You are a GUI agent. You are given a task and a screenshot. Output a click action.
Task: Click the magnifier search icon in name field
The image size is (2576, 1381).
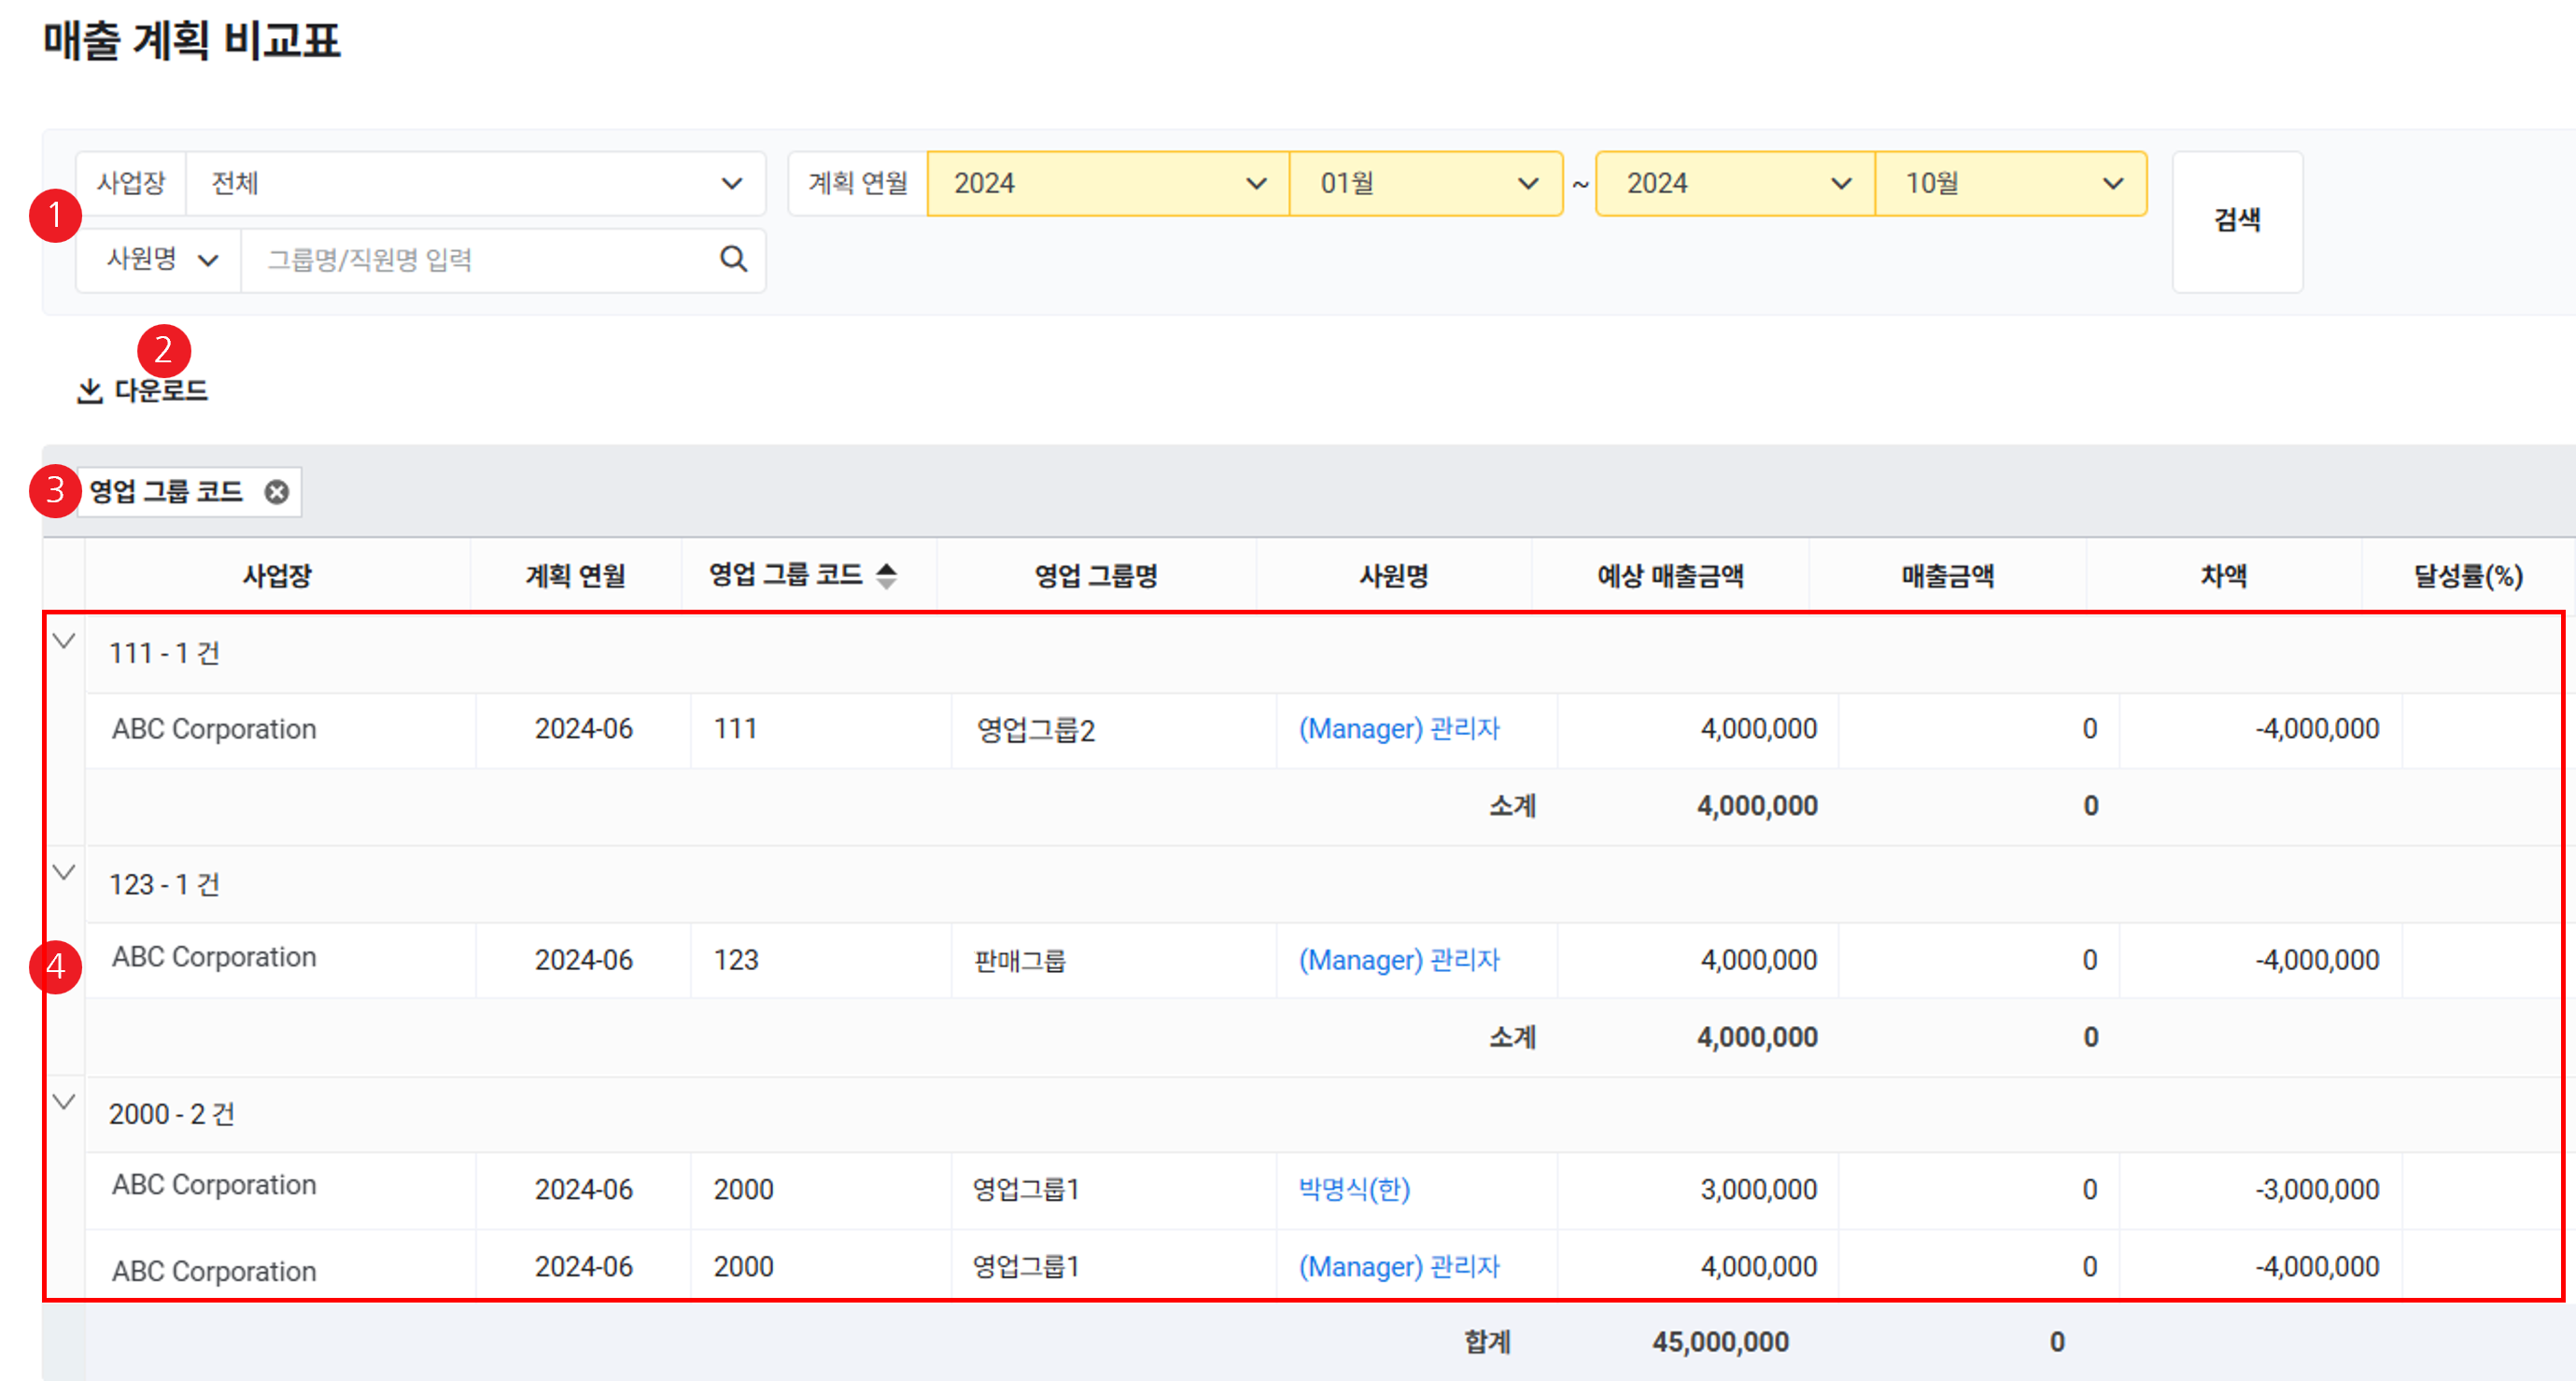coord(733,260)
